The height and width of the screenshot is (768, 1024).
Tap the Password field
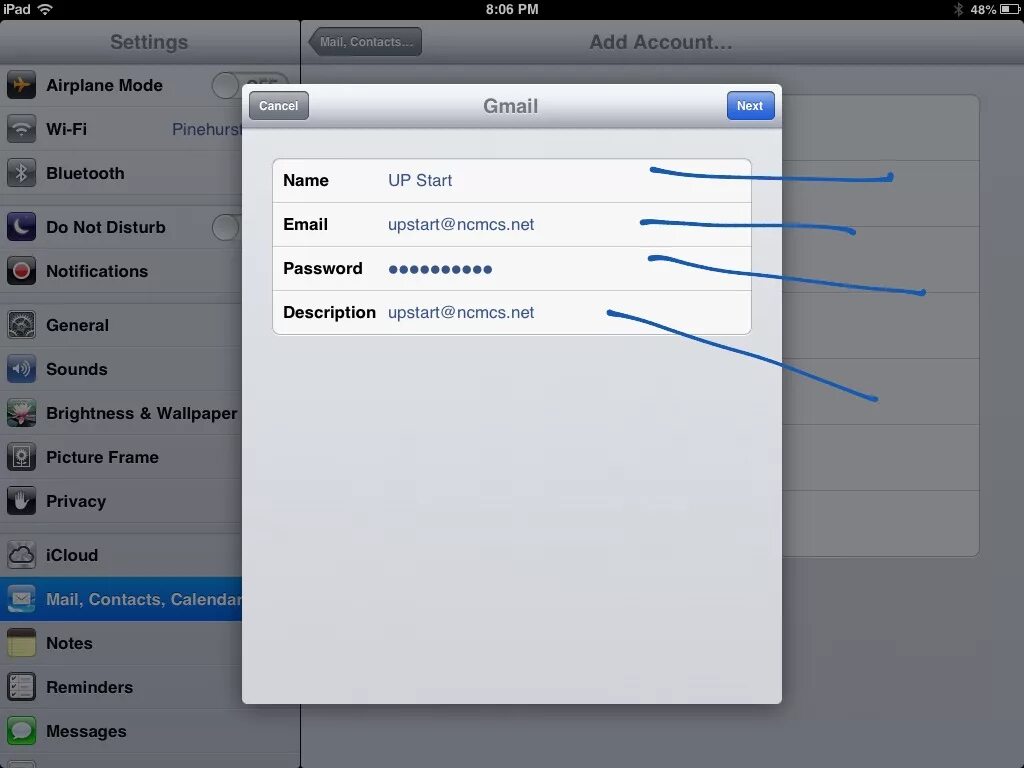pyautogui.click(x=511, y=268)
